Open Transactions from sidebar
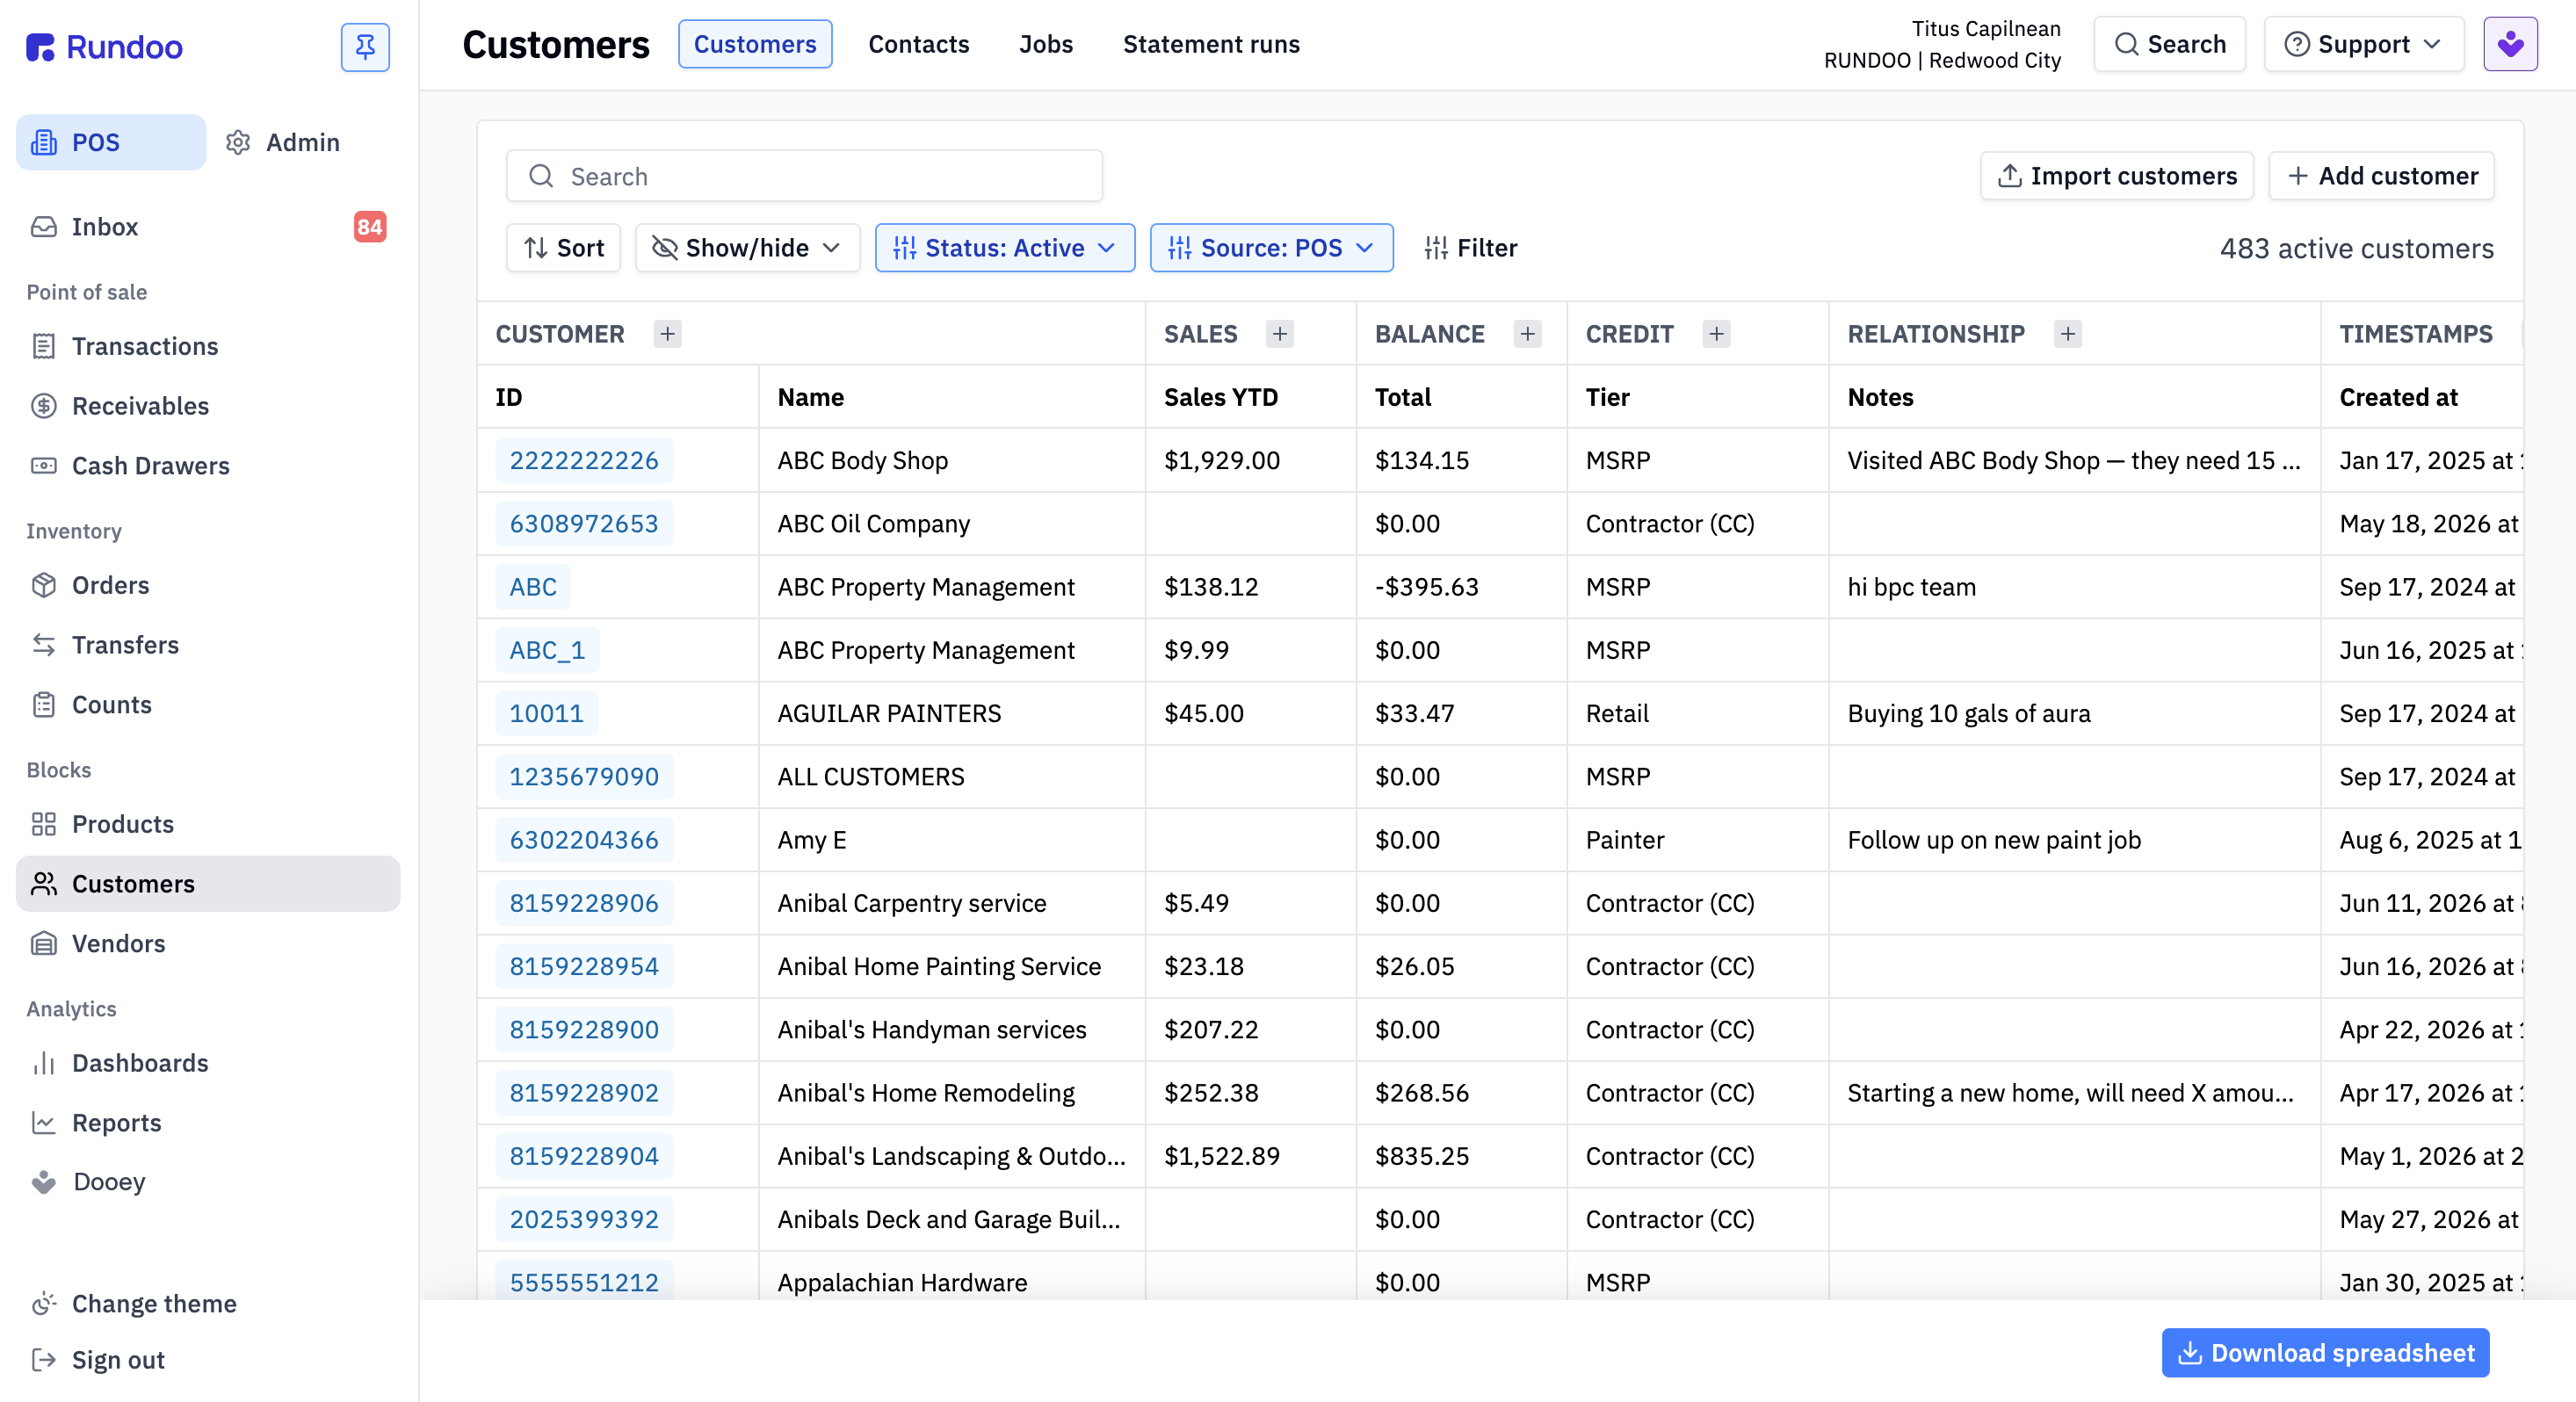The image size is (2576, 1402). [x=207, y=346]
